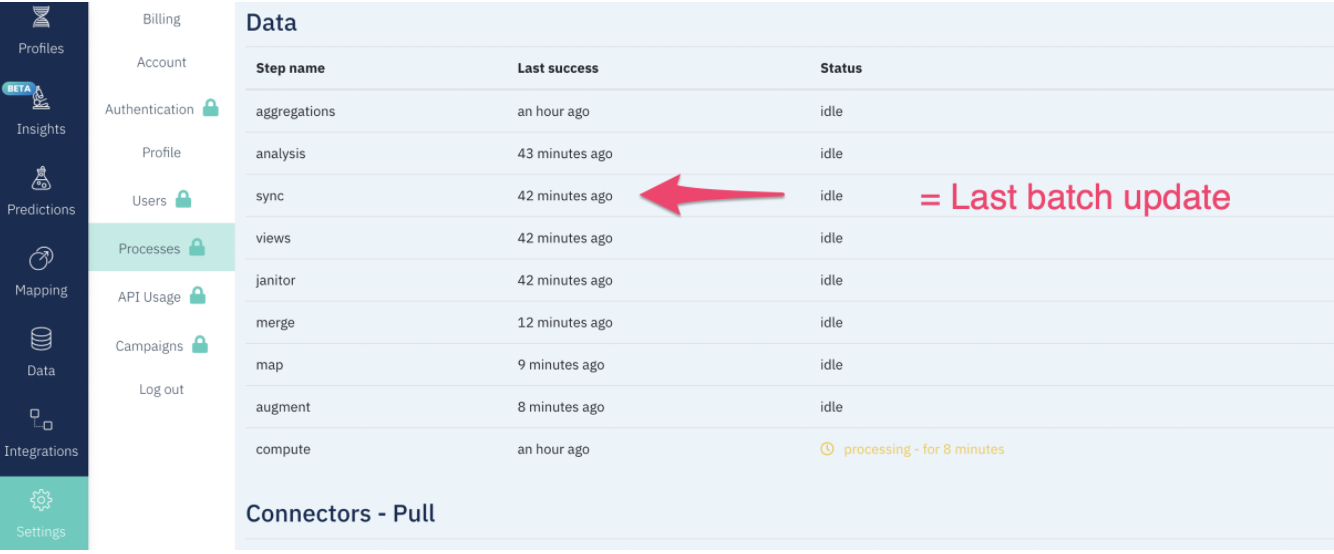The height and width of the screenshot is (554, 1334).
Task: Open the Integrations icon
Action: pyautogui.click(x=41, y=420)
